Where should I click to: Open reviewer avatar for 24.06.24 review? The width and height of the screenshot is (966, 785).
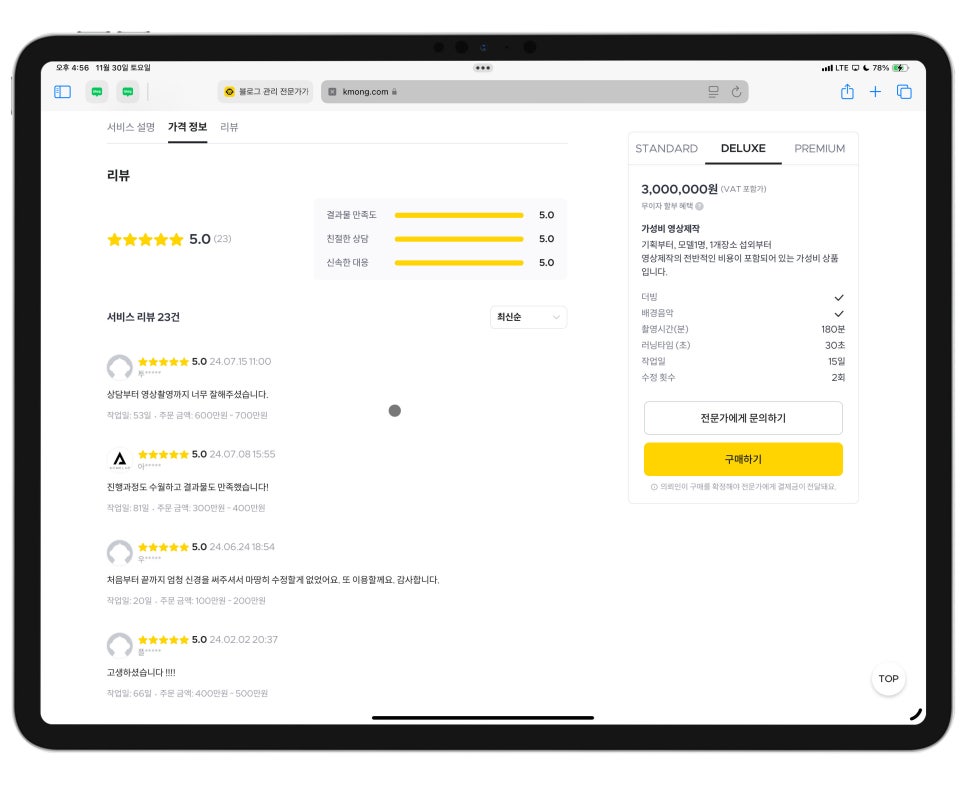point(120,552)
